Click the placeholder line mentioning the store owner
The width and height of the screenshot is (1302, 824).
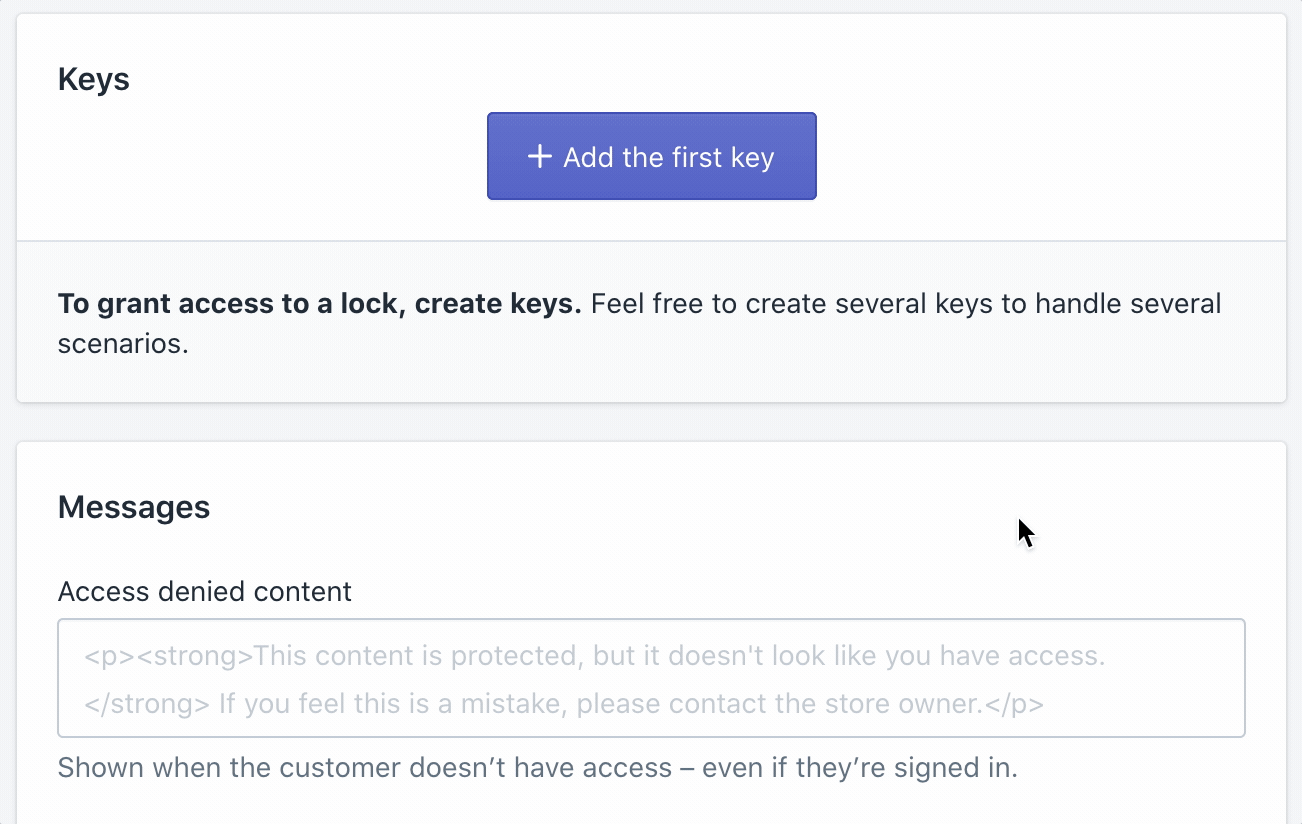click(564, 704)
